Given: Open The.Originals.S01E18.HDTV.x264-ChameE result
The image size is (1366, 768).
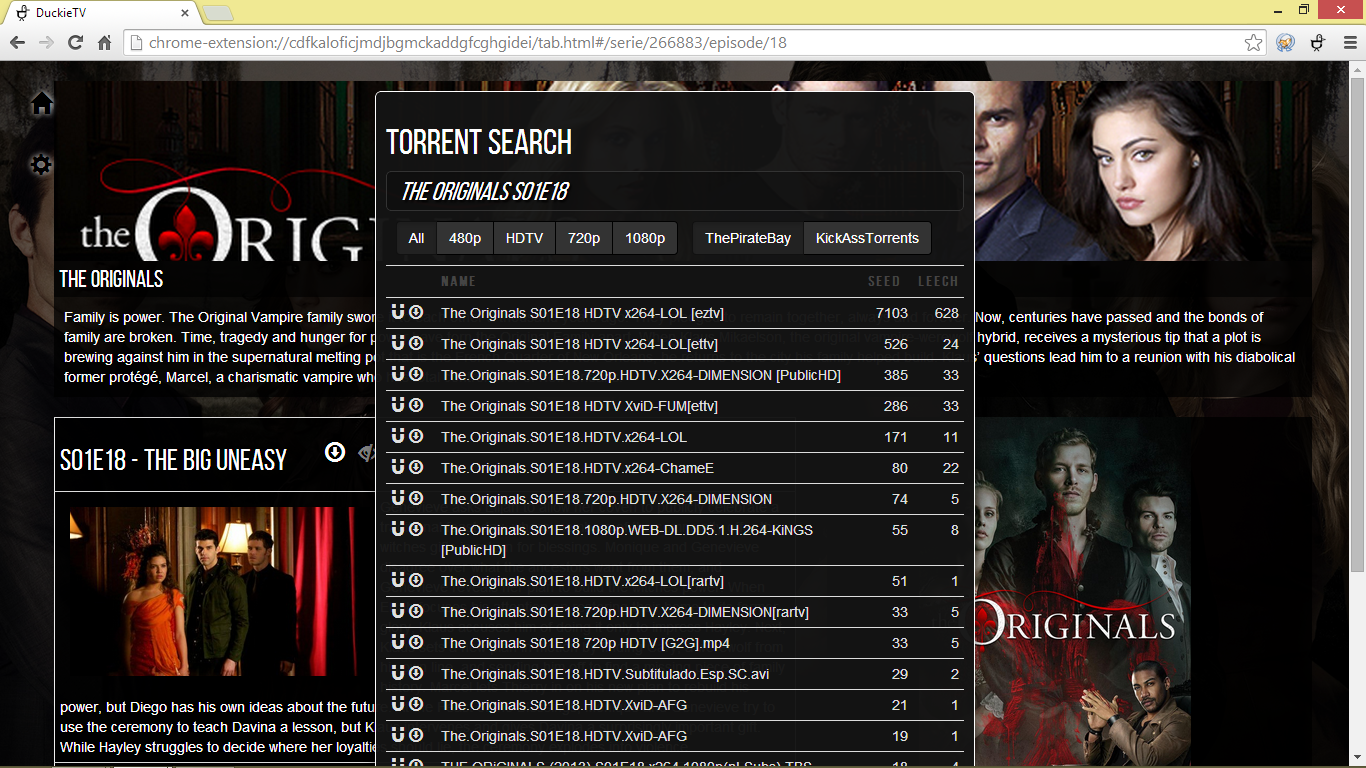Looking at the screenshot, I should tap(577, 468).
